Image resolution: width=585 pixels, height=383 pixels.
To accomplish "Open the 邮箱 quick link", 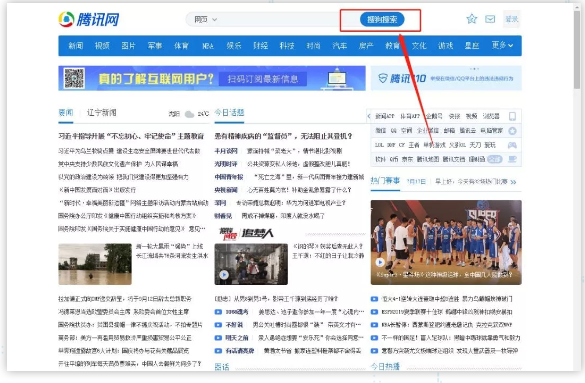I will coord(449,131).
